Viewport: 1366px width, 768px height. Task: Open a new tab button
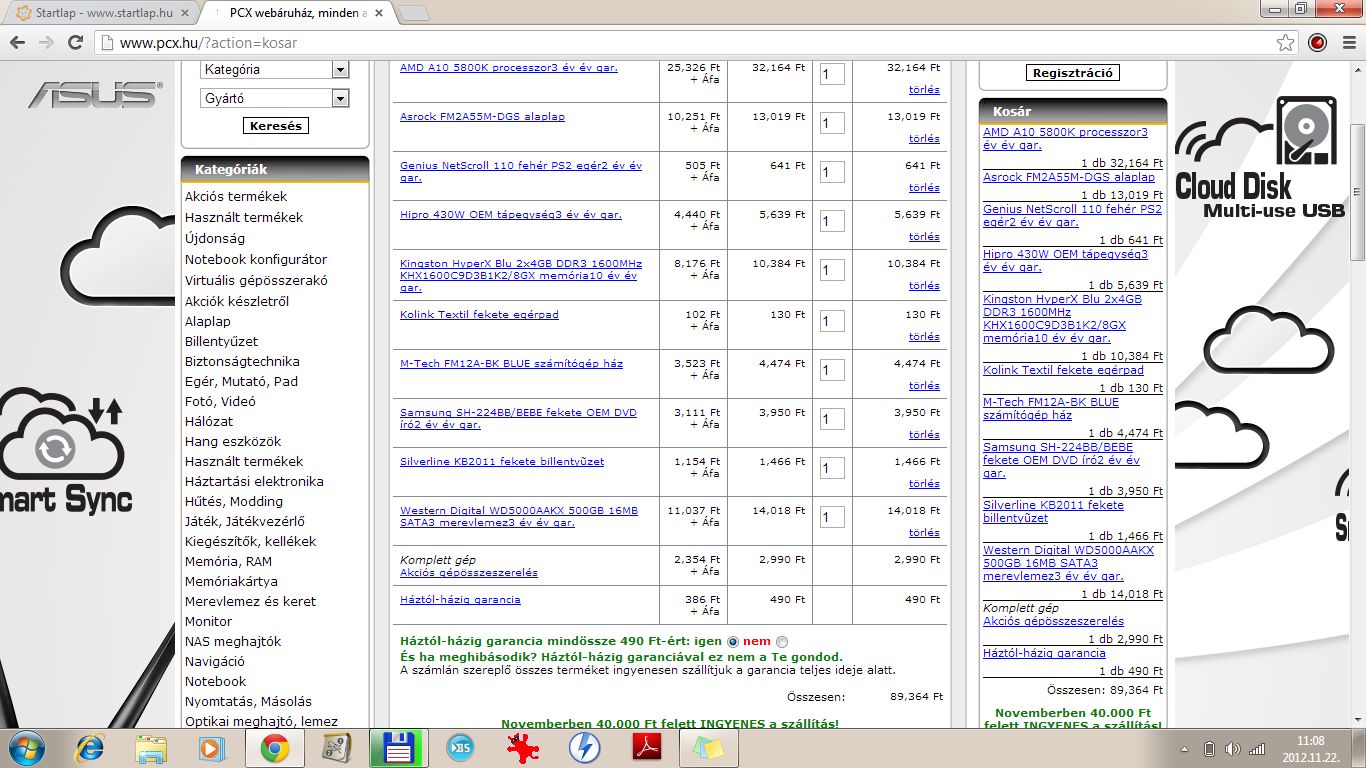tap(414, 14)
